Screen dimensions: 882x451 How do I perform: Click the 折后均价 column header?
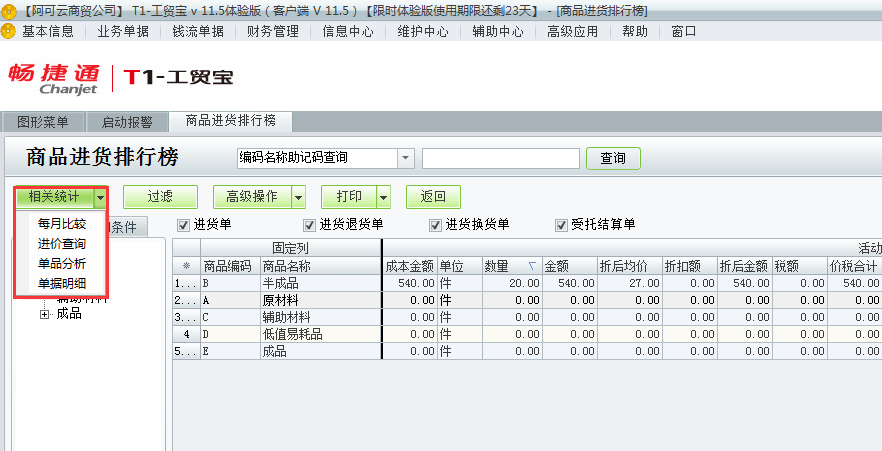629,267
